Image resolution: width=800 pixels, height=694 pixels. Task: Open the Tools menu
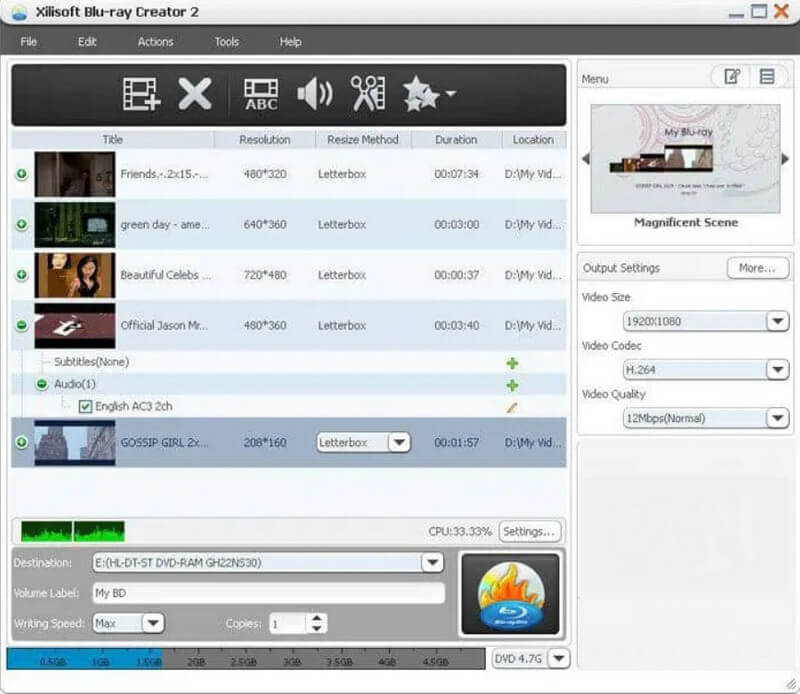pos(227,42)
